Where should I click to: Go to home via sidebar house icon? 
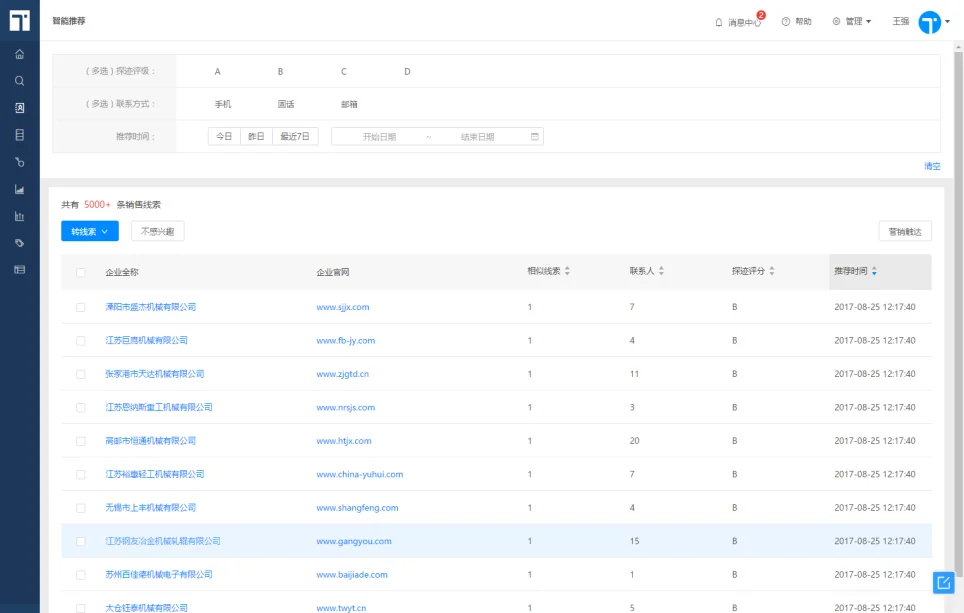(x=19, y=54)
